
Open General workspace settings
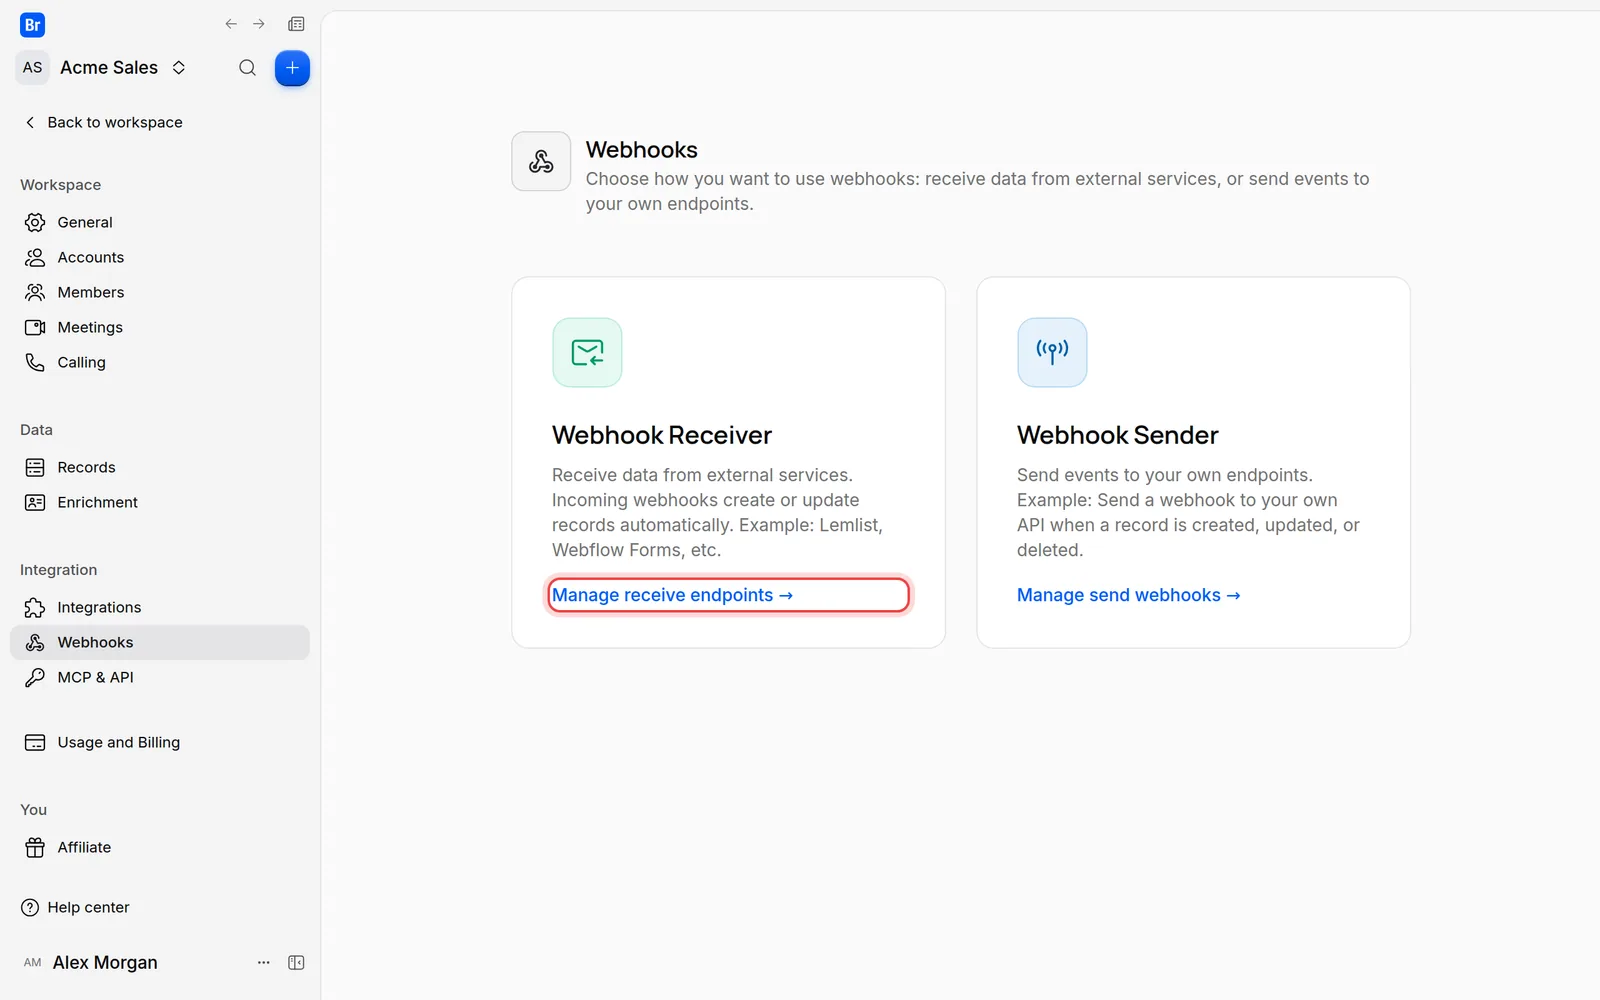coord(160,222)
